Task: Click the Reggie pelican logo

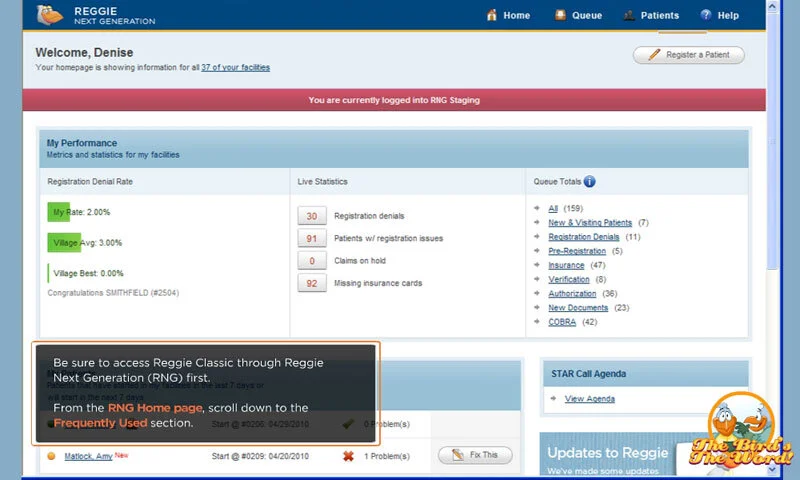Action: [50, 15]
